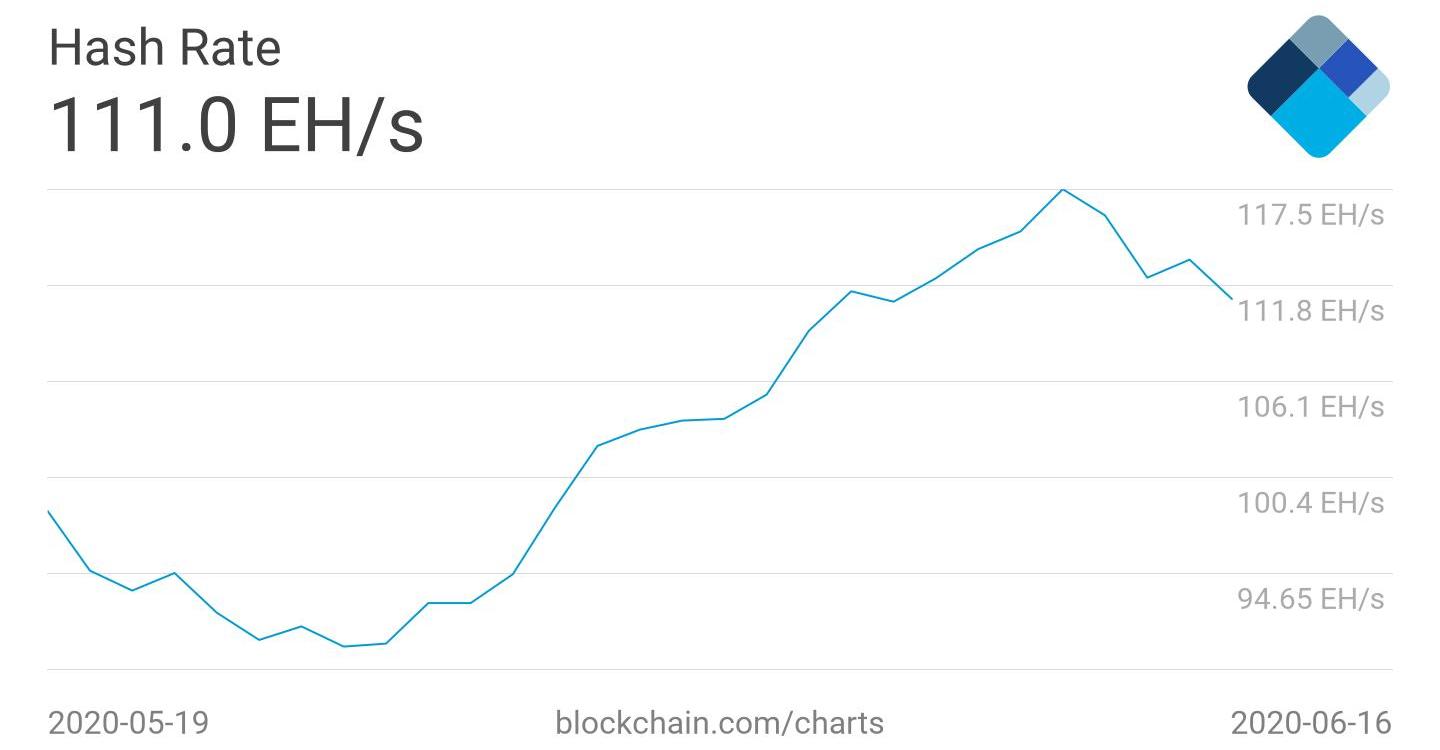The width and height of the screenshot is (1440, 750).
Task: Select the 2020-06-16 end date
Action: click(x=1310, y=722)
